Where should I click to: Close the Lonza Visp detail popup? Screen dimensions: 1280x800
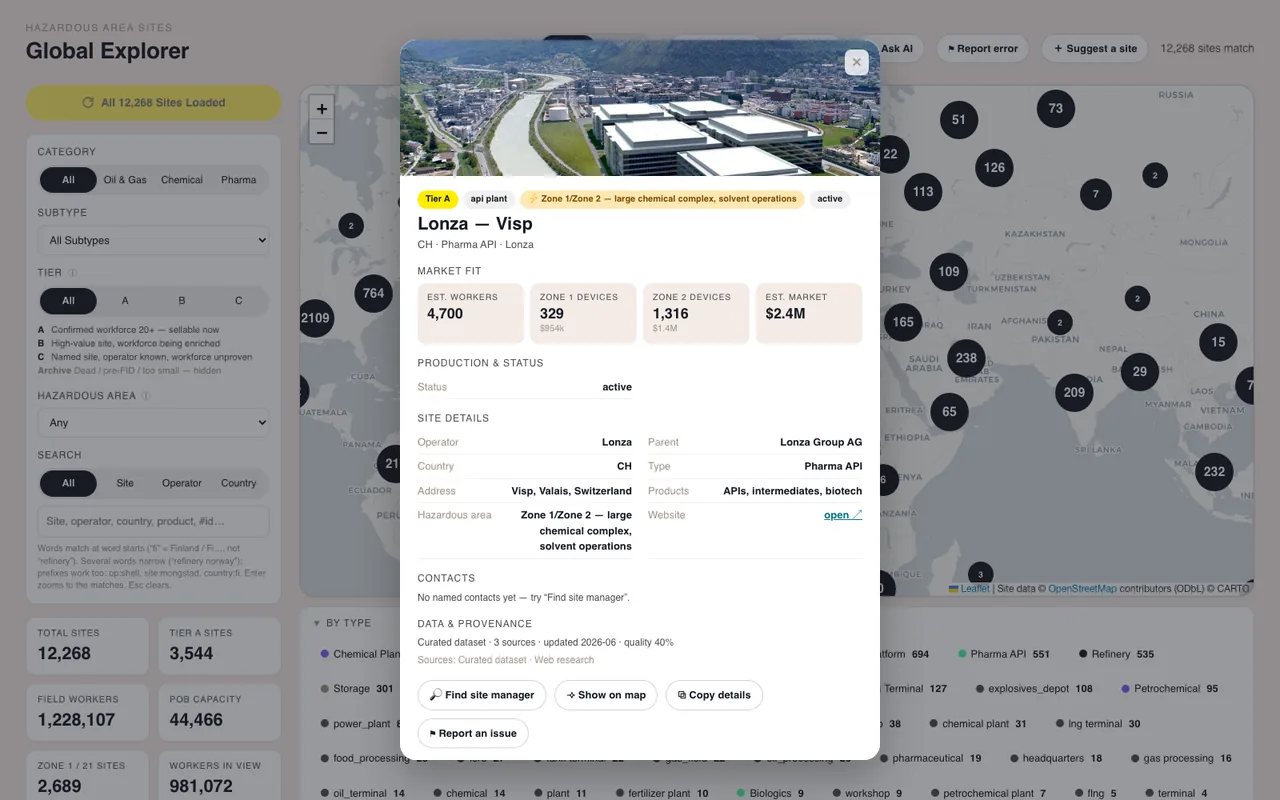point(856,63)
